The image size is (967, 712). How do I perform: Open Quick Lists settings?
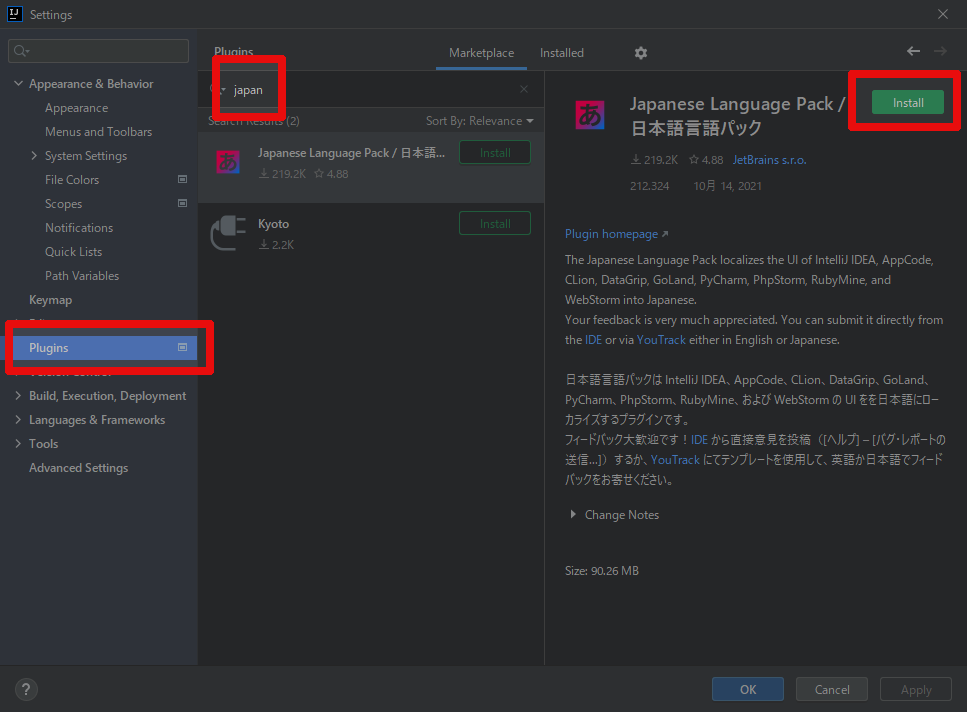point(73,252)
